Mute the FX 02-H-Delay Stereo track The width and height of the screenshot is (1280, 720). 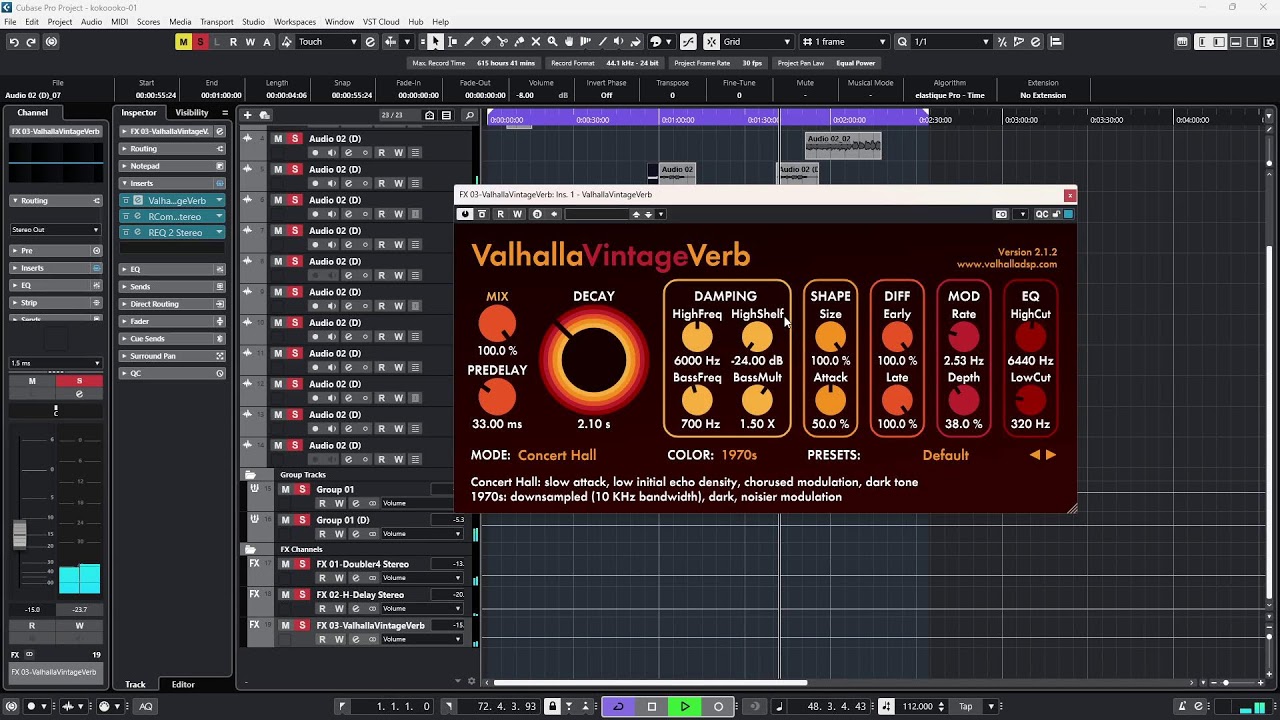coord(285,595)
